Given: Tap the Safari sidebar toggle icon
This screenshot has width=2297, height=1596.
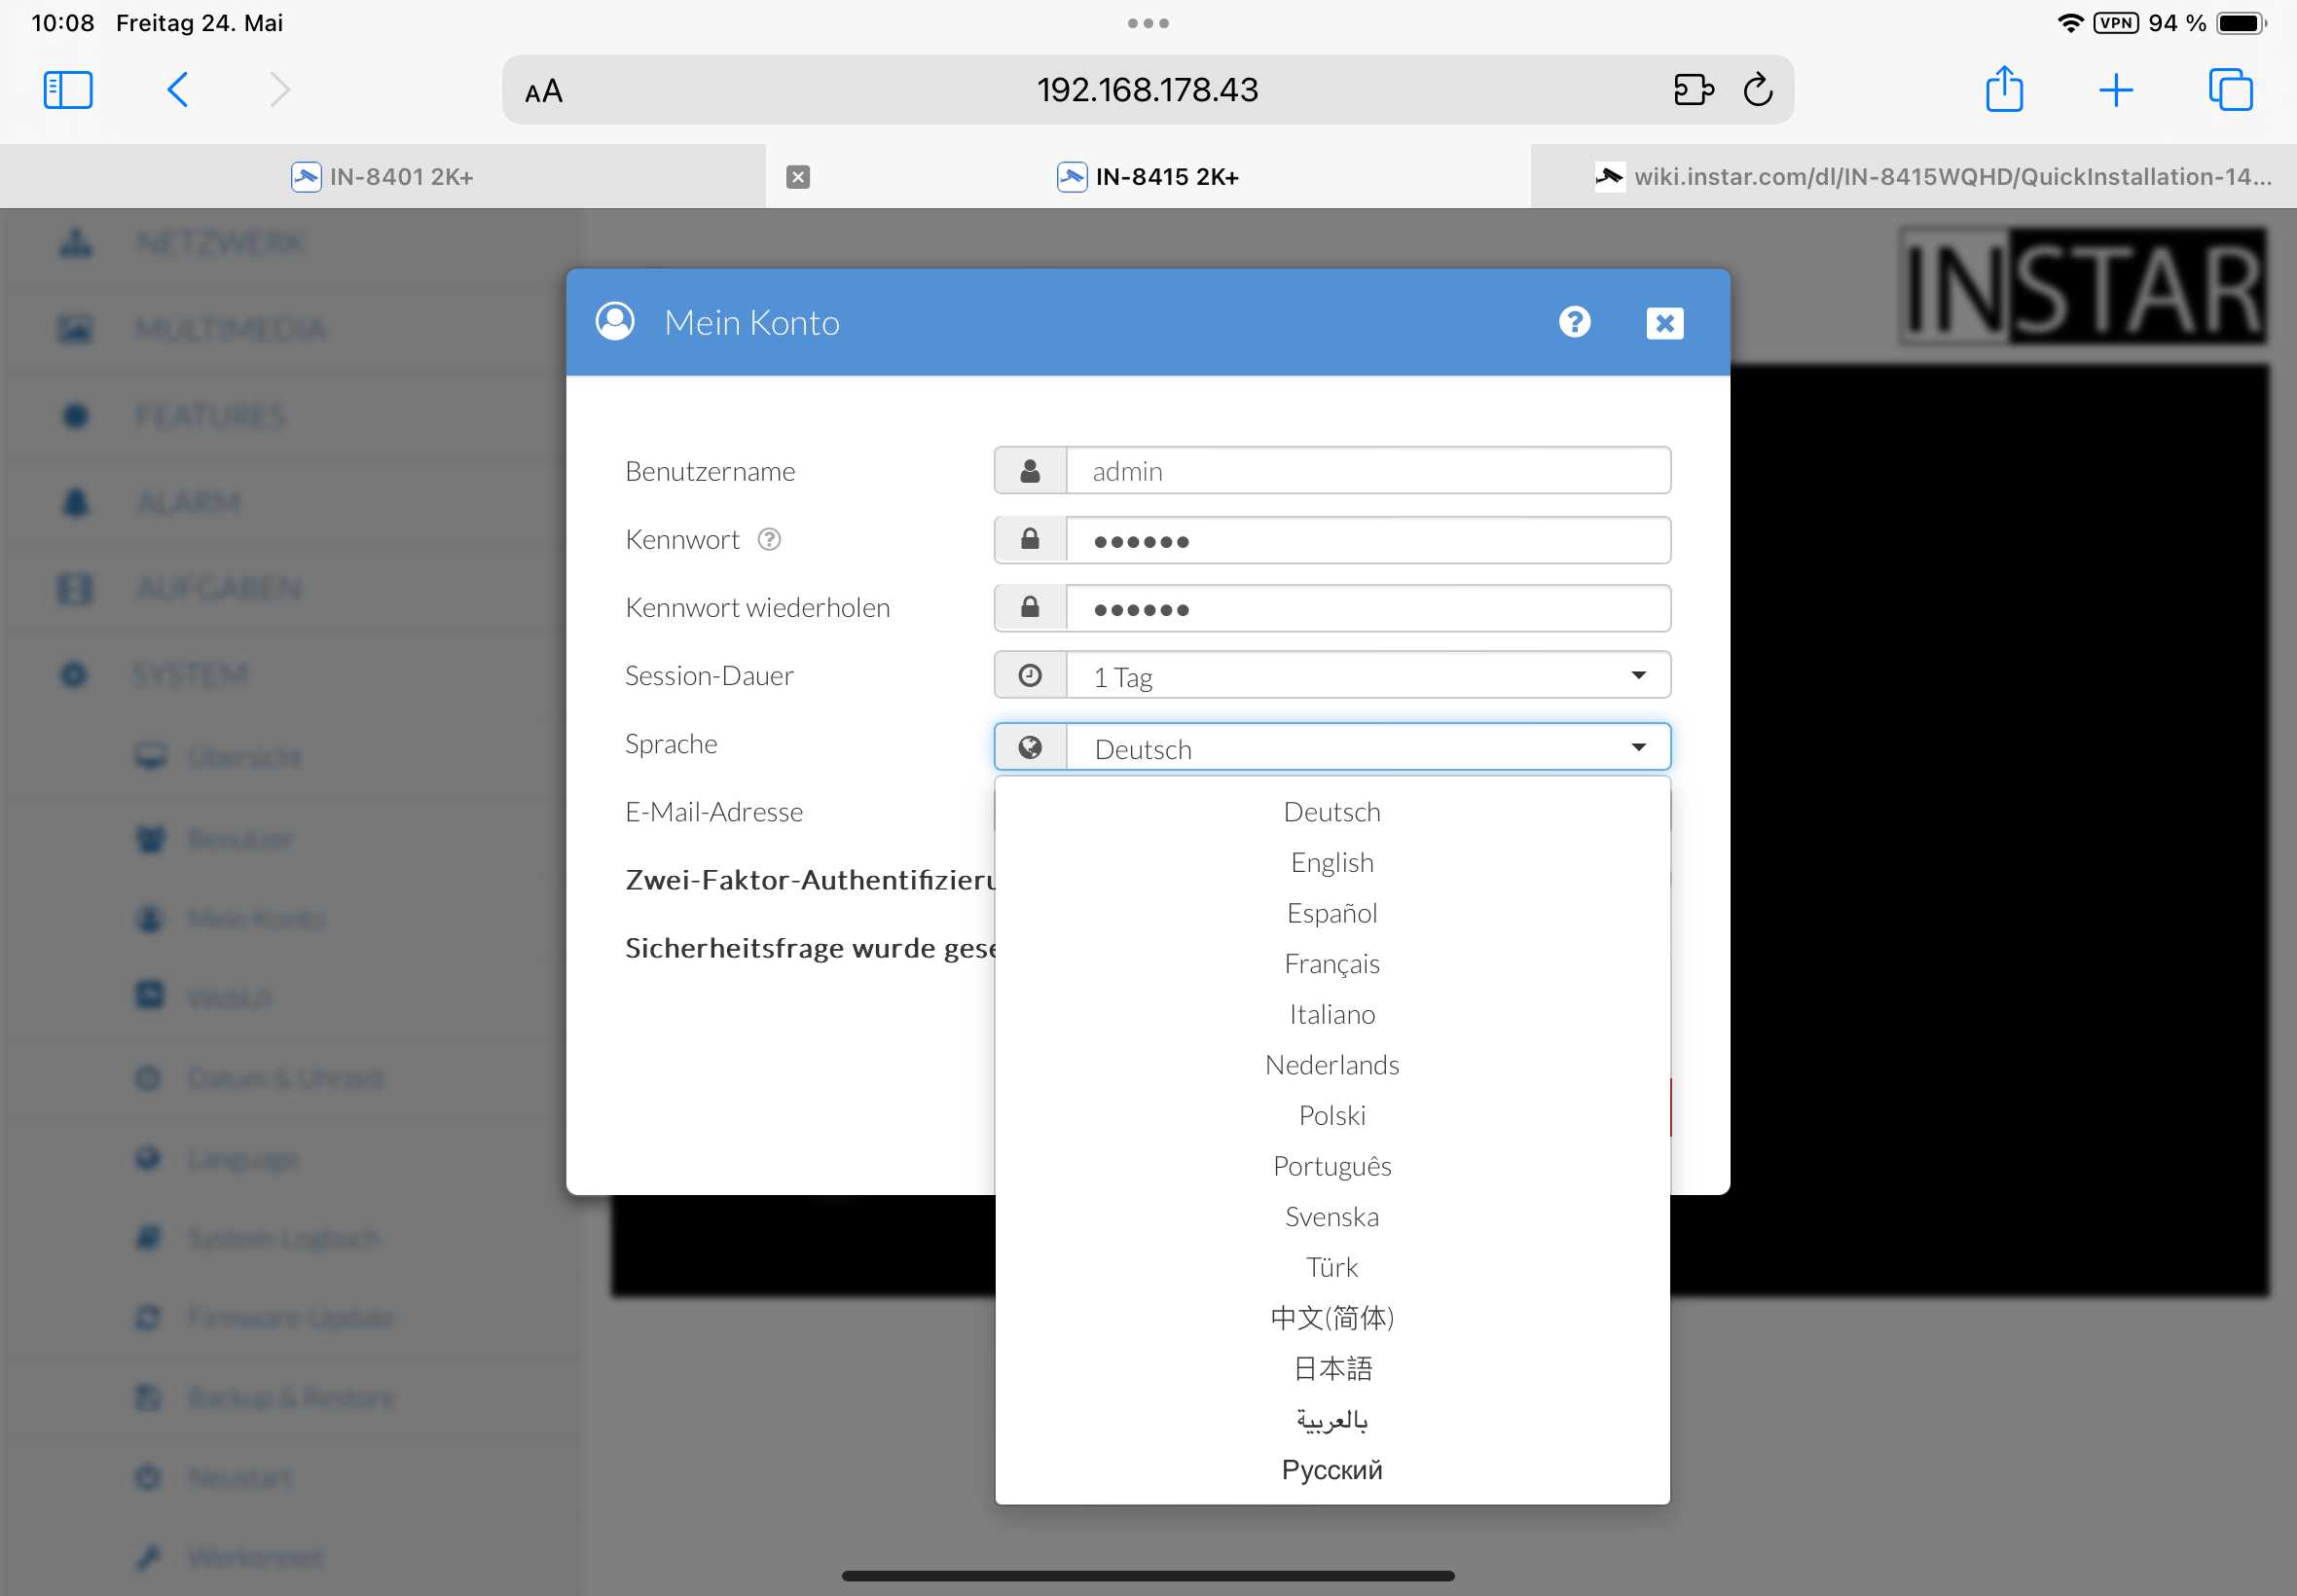Looking at the screenshot, I should coord(68,90).
